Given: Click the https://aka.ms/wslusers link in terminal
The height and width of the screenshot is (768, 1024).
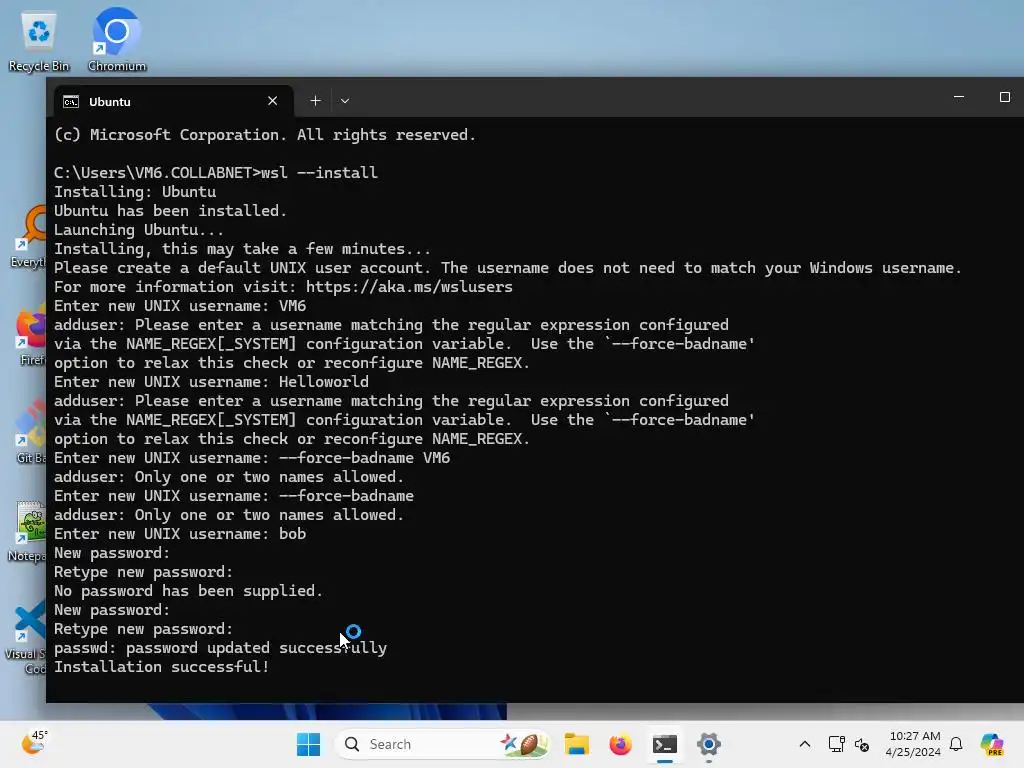Looking at the screenshot, I should point(409,287).
